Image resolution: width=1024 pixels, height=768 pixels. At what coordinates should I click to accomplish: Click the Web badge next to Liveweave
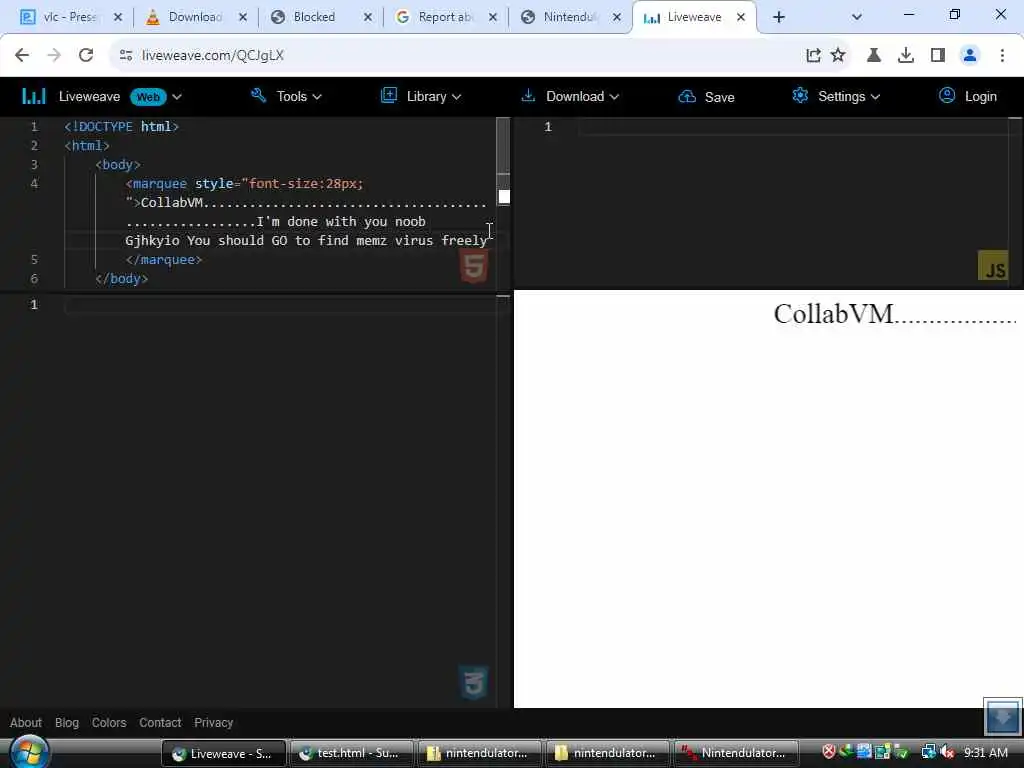pos(148,97)
